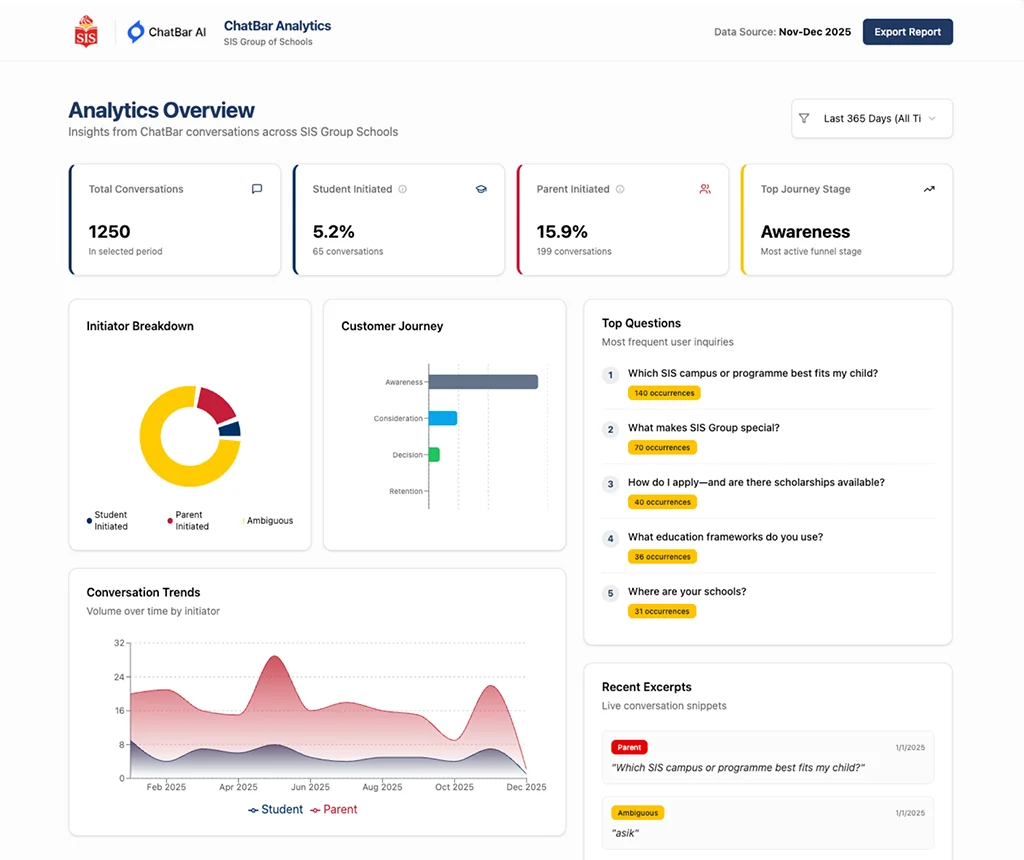The height and width of the screenshot is (860, 1024).
Task: Click the Parent Initiated people icon
Action: tap(705, 189)
